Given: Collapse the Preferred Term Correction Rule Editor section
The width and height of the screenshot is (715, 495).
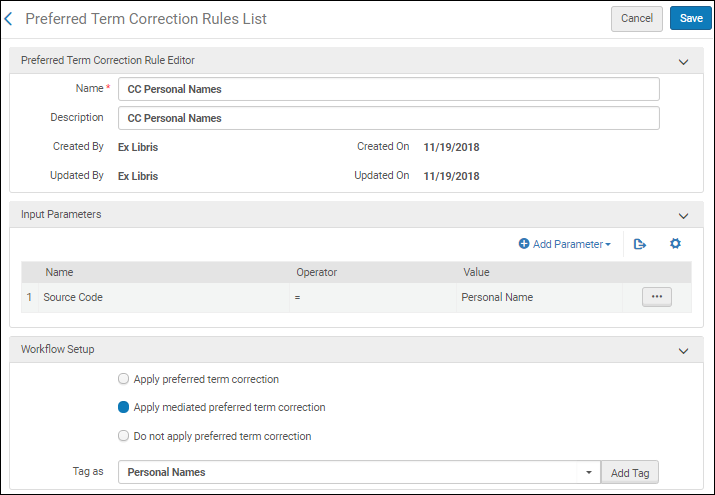Looking at the screenshot, I should coord(683,61).
